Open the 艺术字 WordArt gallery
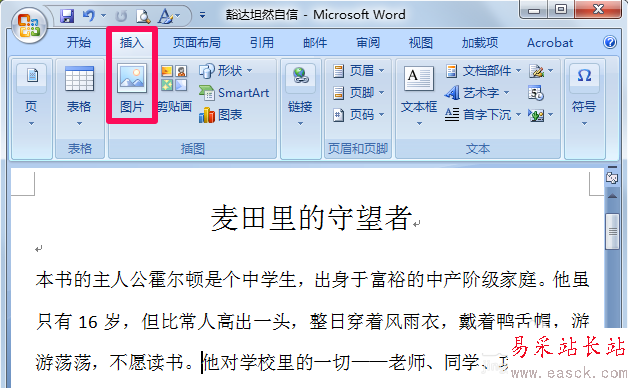The width and height of the screenshot is (628, 388). [477, 93]
